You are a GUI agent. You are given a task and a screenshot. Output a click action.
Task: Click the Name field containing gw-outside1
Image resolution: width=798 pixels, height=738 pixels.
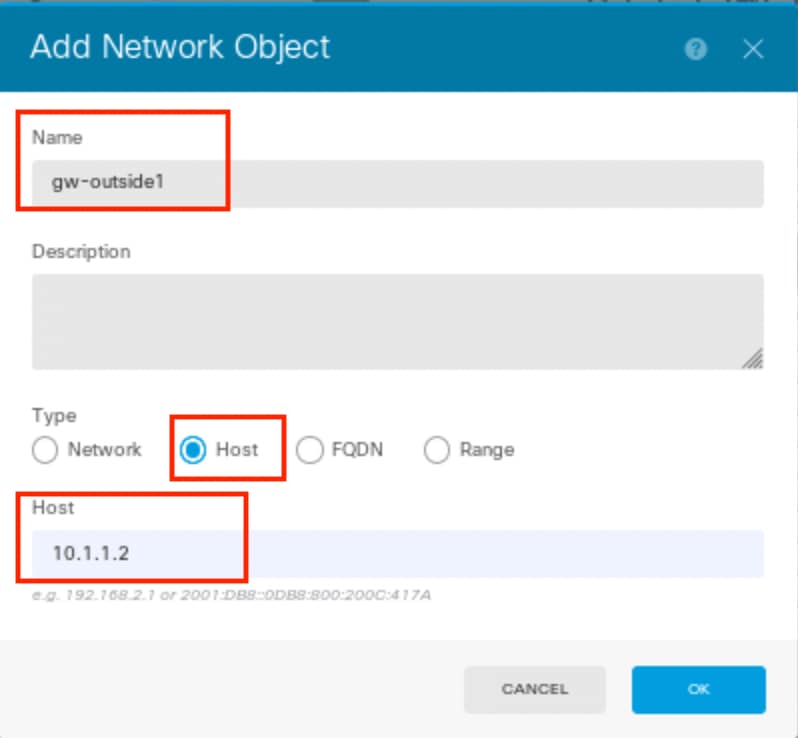click(397, 183)
